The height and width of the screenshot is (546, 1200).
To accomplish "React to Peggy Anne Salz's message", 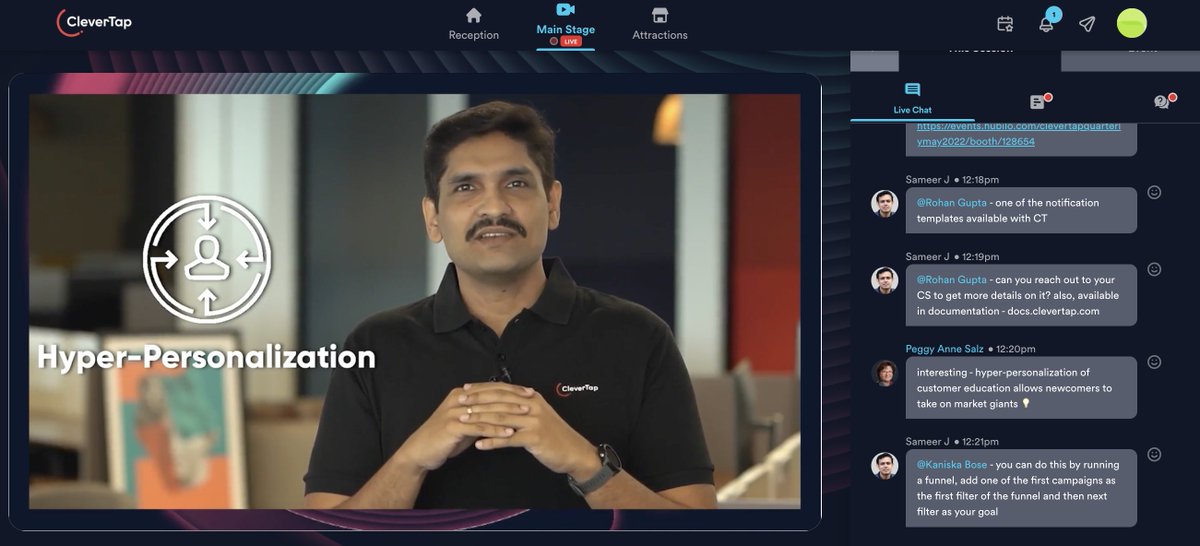I will tap(1154, 361).
